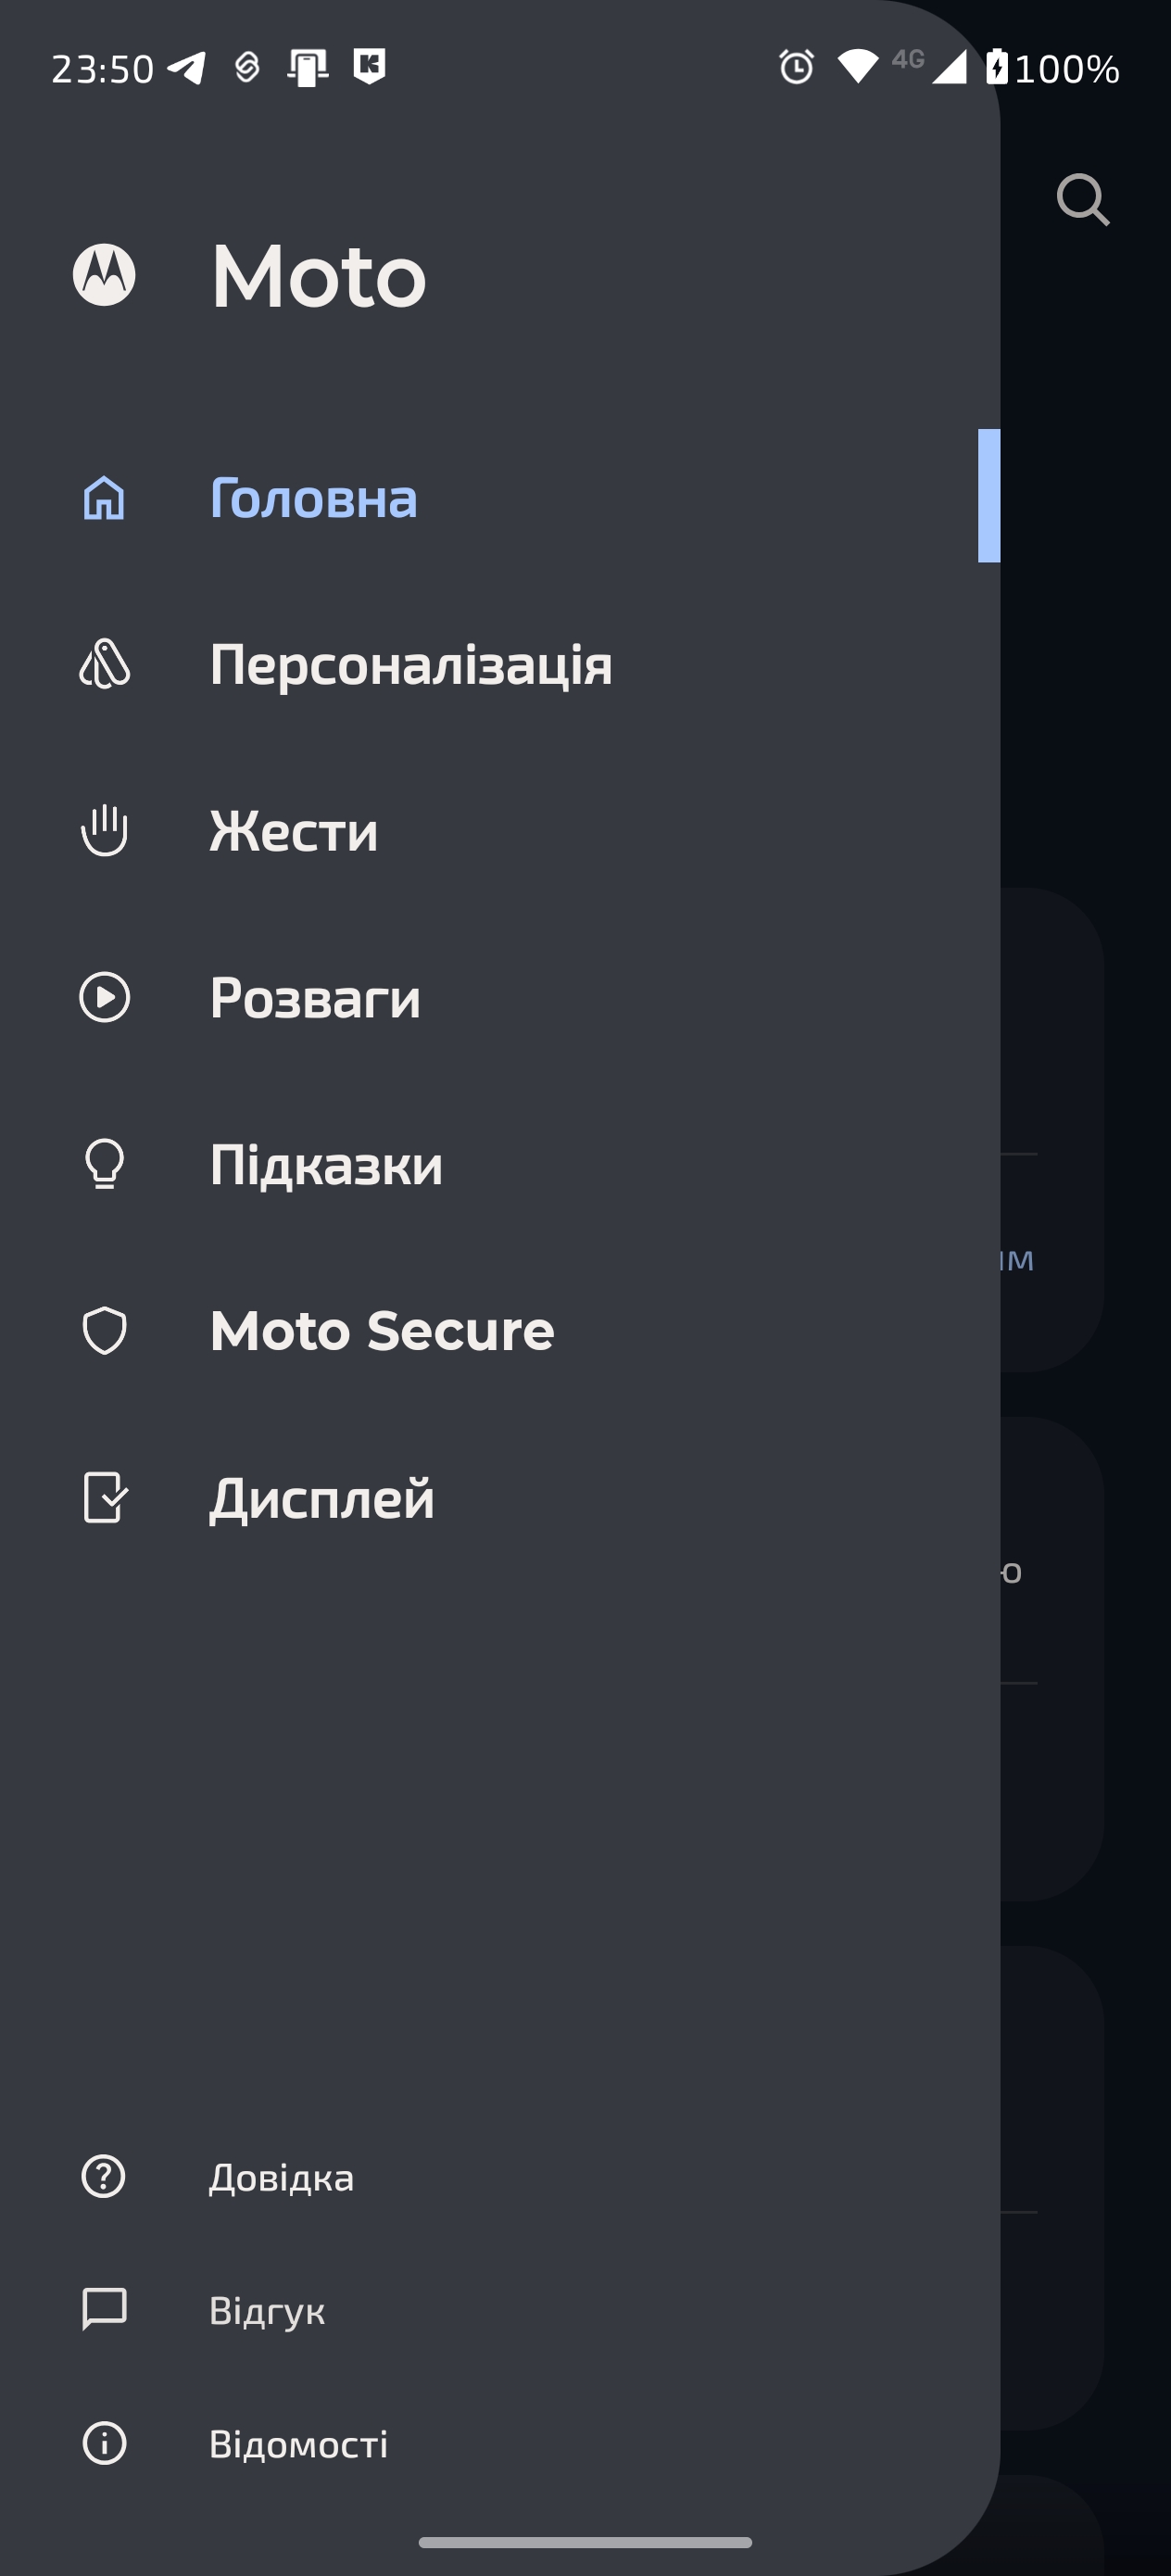Tap the lightbulb icon for Підказки
1171x2576 pixels.
point(104,1164)
